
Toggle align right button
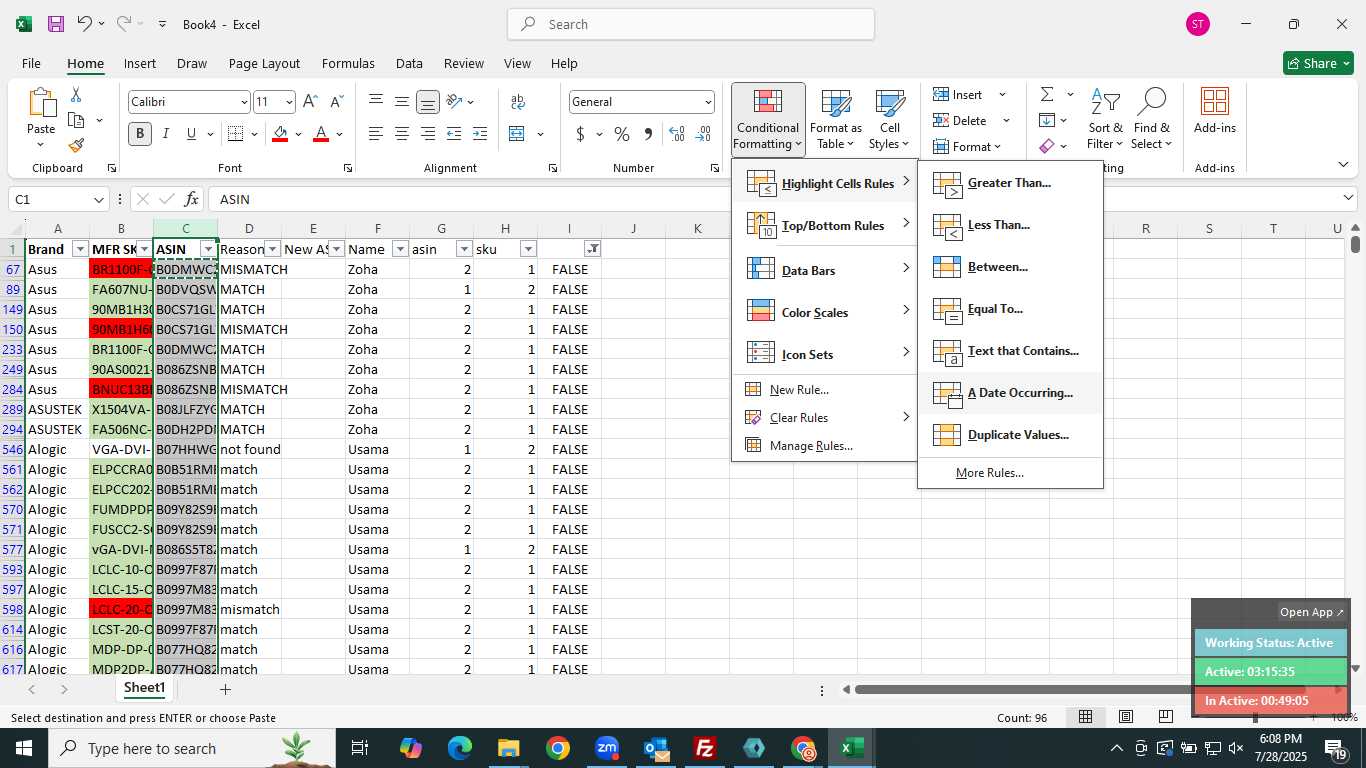pyautogui.click(x=428, y=134)
